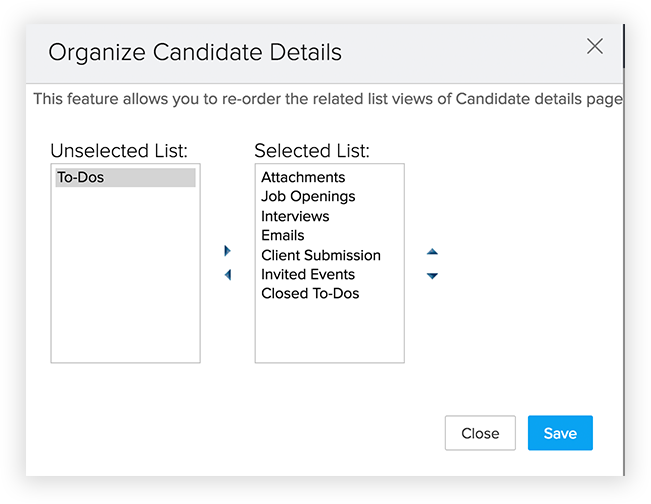
Task: Click the move up arrow icon
Action: pos(432,252)
